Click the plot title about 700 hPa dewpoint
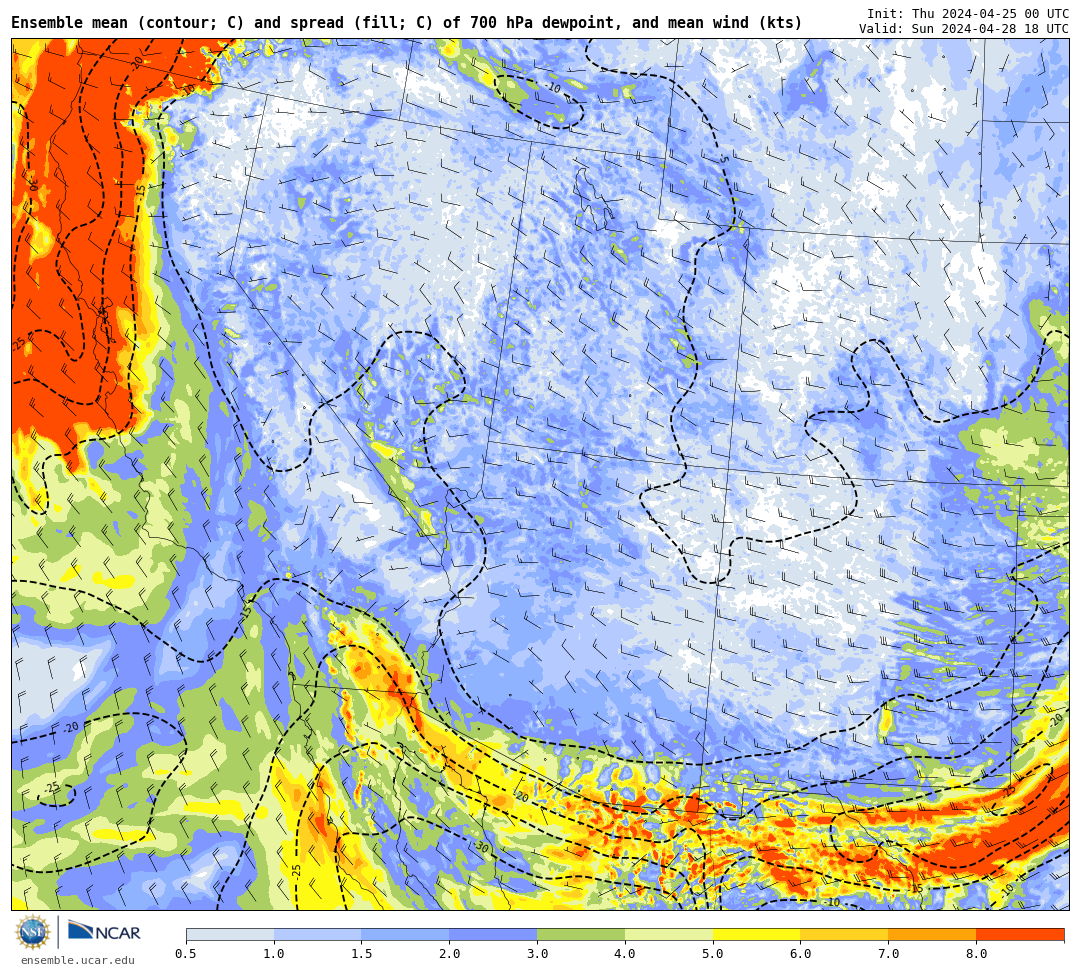Screen dimensions: 1080x973 point(406,23)
